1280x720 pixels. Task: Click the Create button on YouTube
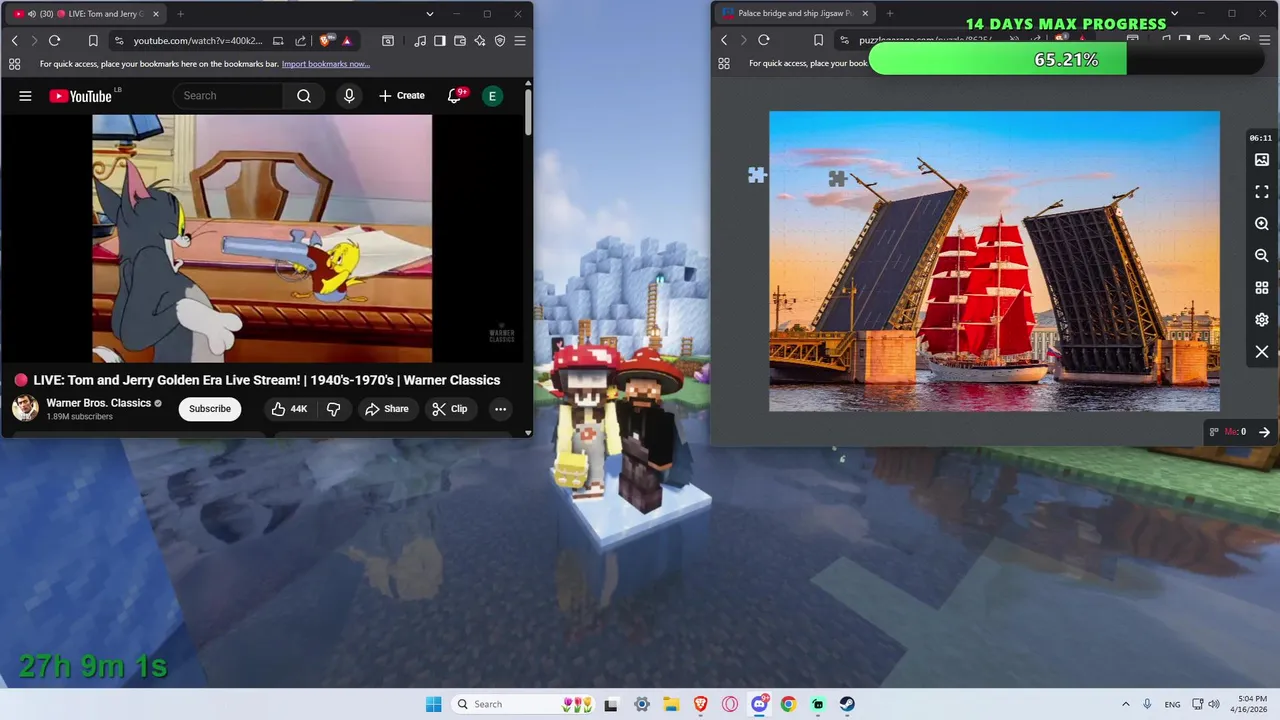coord(402,96)
